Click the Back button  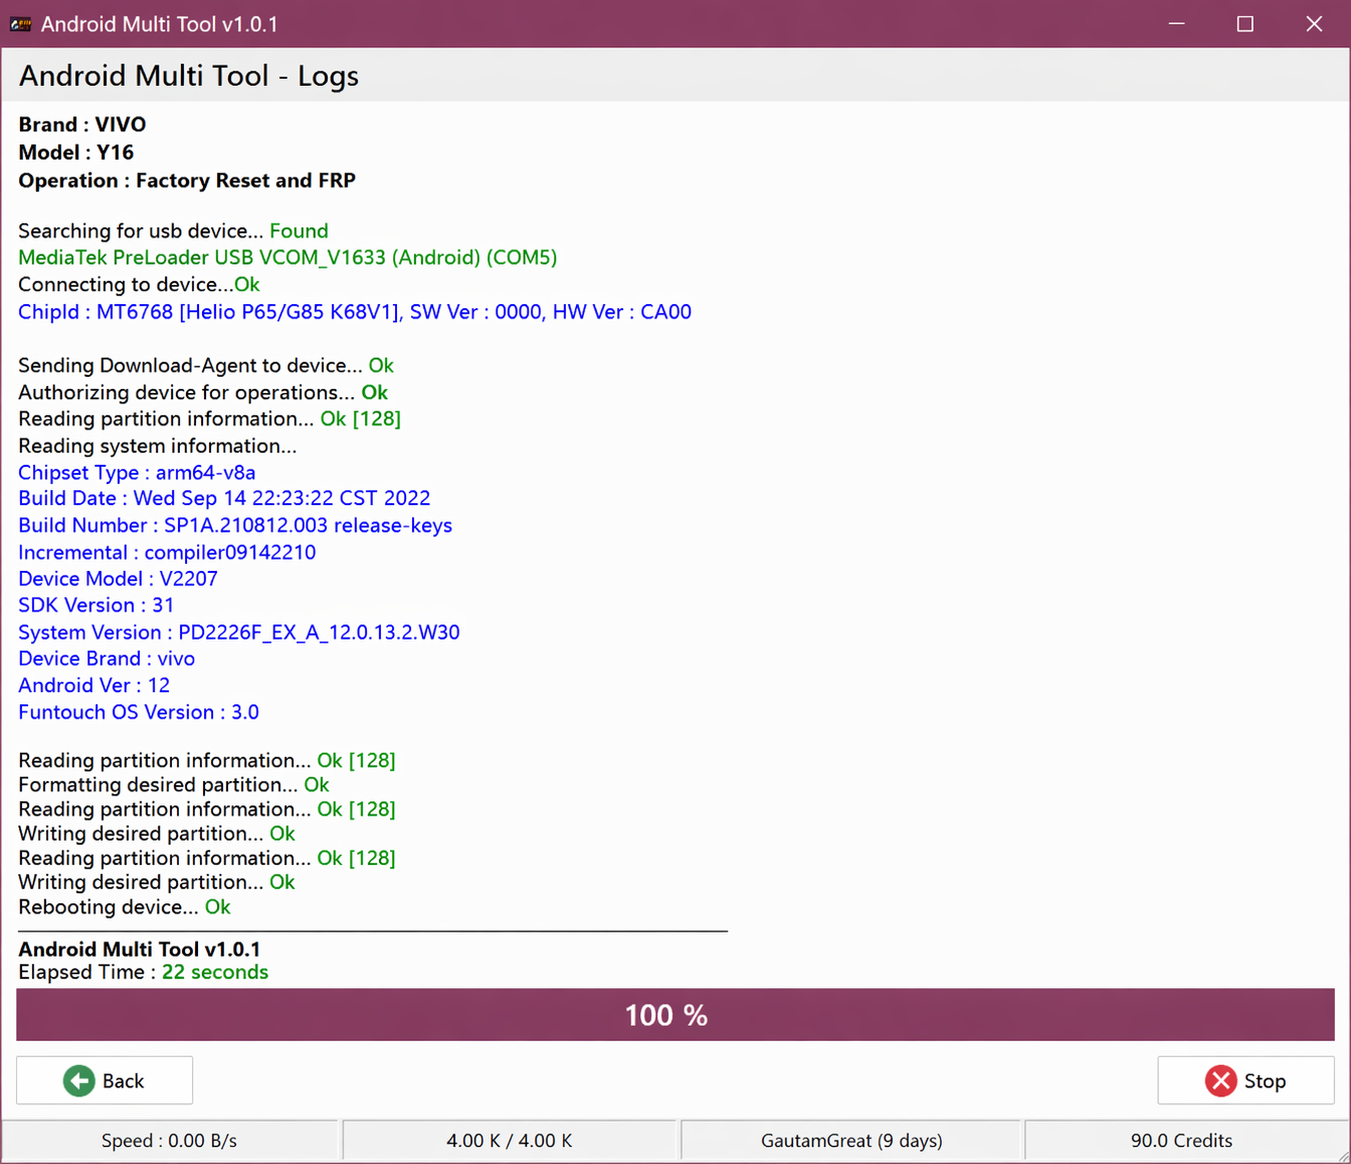pyautogui.click(x=104, y=1080)
